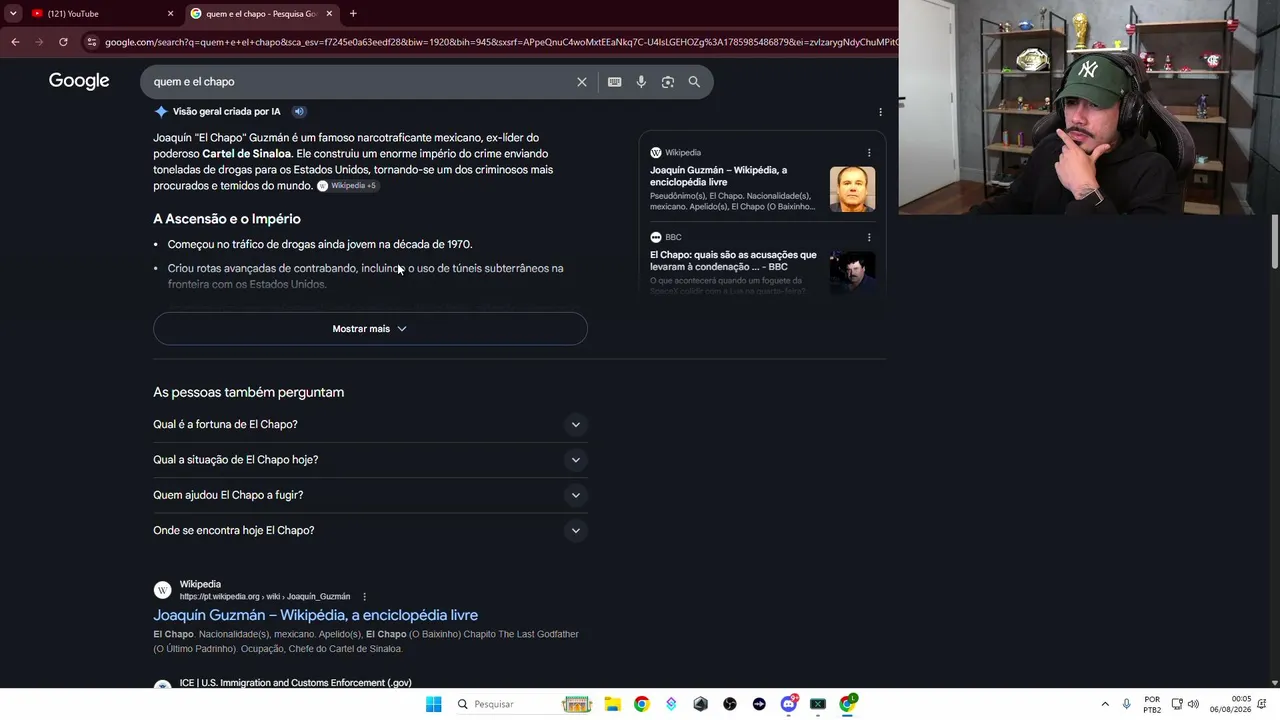
Task: Search by image with the Lens icon
Action: 668,82
